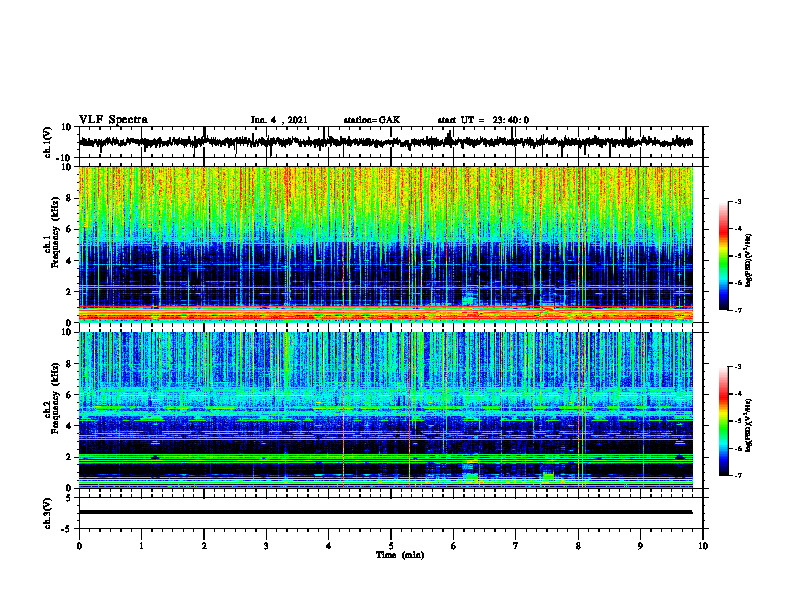Click the time axis tick label "4"
This screenshot has height=612, width=792.
coord(329,546)
